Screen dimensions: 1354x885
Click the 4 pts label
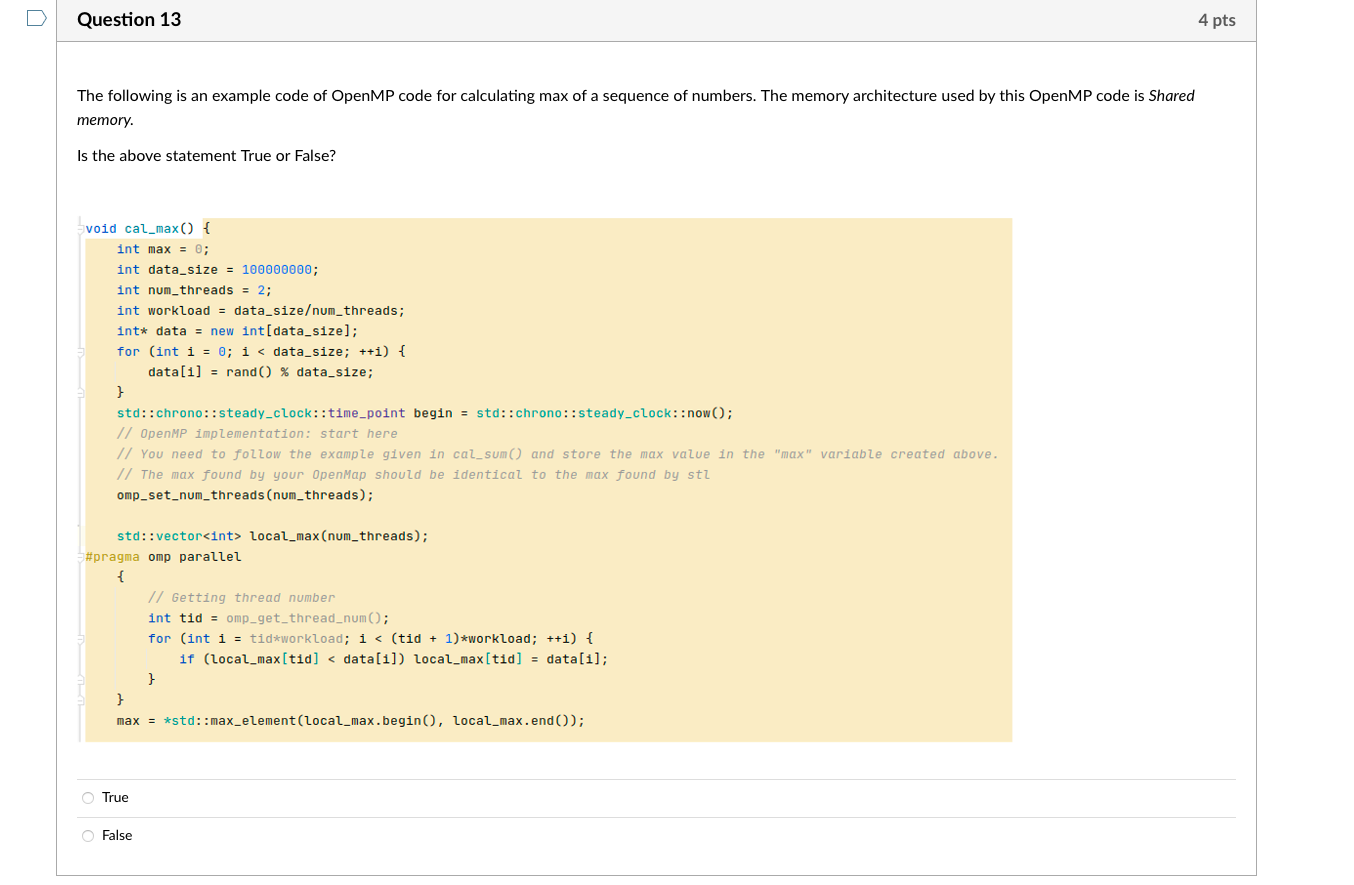pos(1217,19)
